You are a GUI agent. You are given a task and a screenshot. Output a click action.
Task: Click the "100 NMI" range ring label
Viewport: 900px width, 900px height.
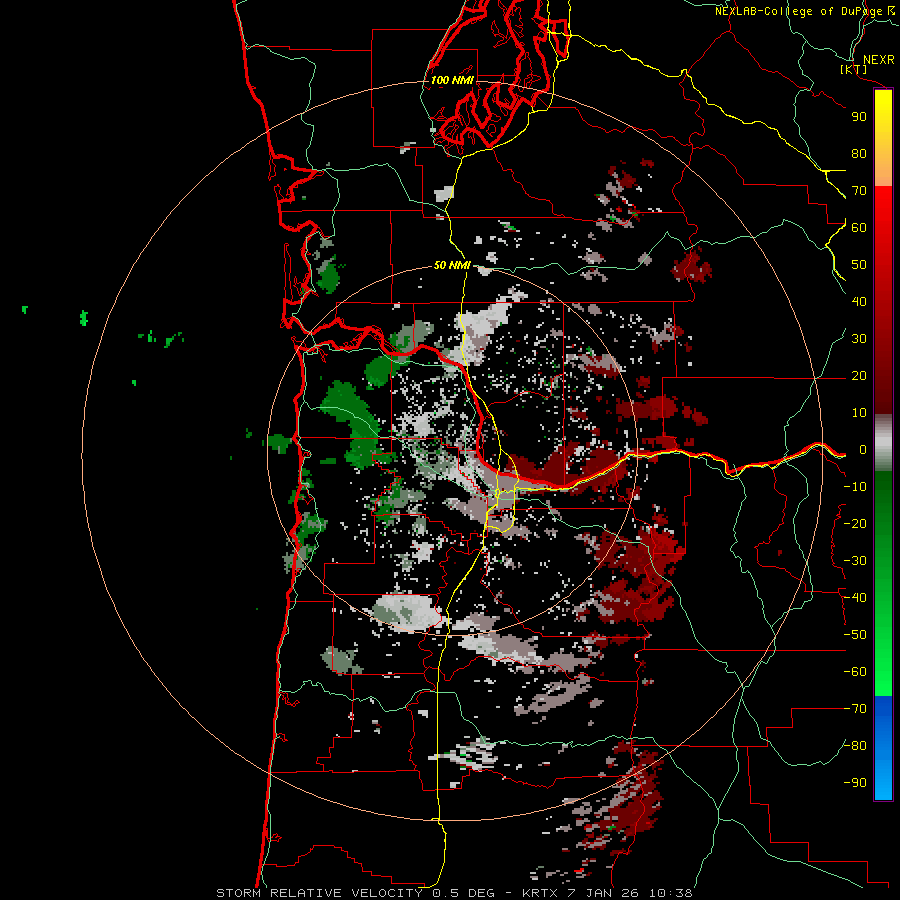(452, 80)
